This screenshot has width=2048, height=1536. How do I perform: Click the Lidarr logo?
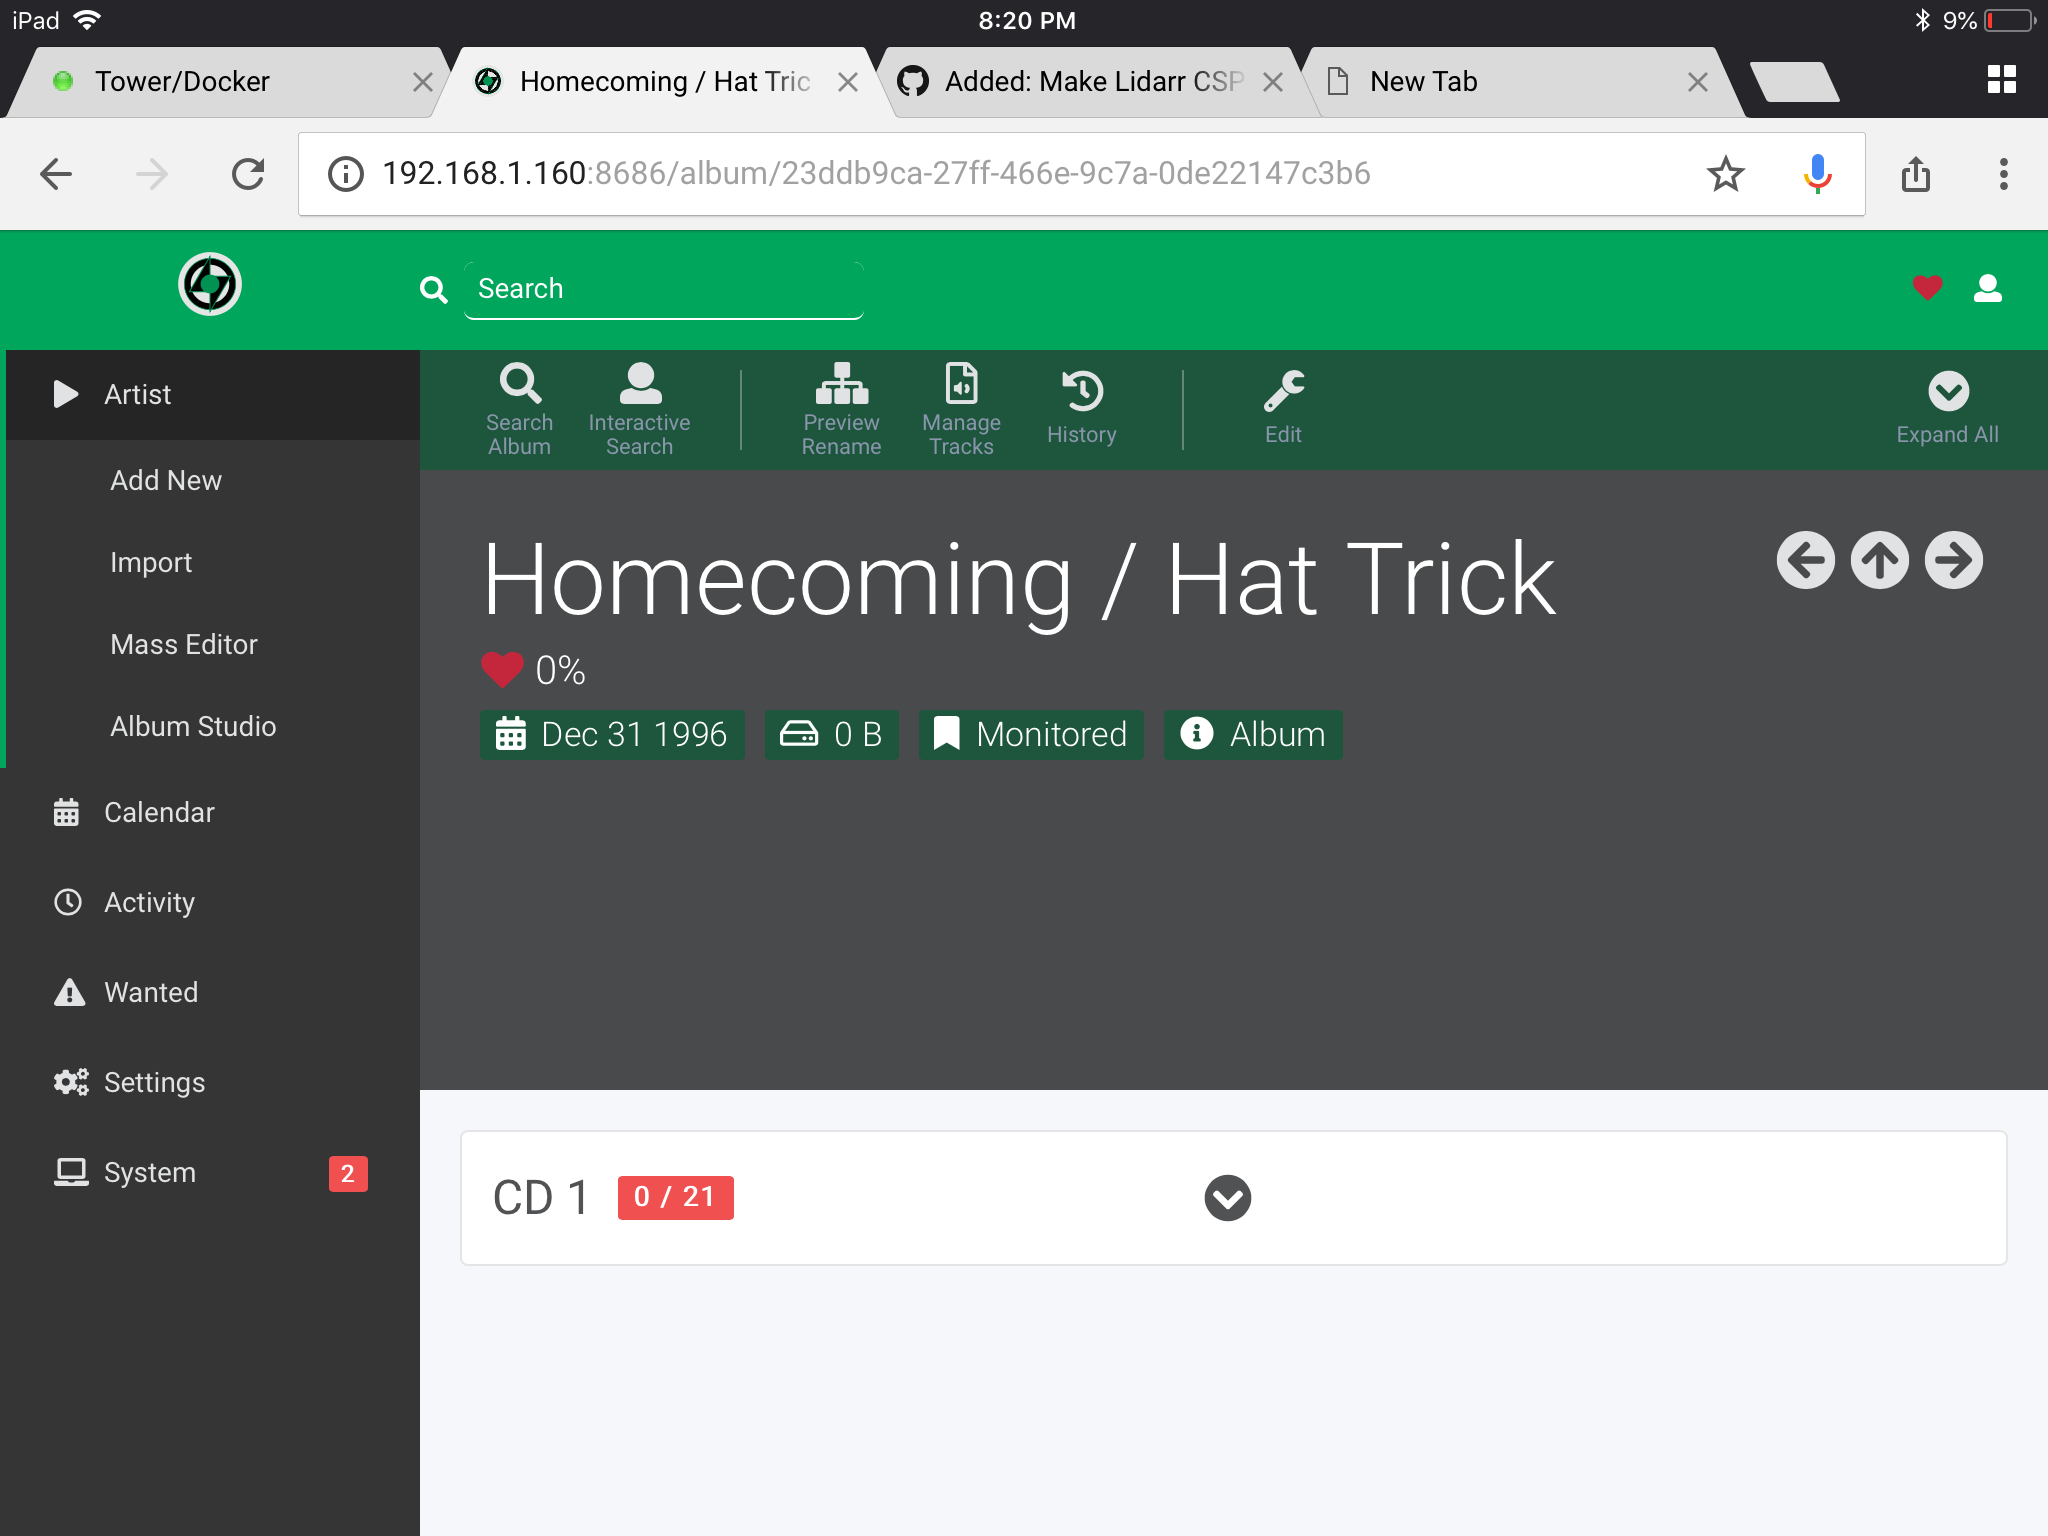point(210,285)
